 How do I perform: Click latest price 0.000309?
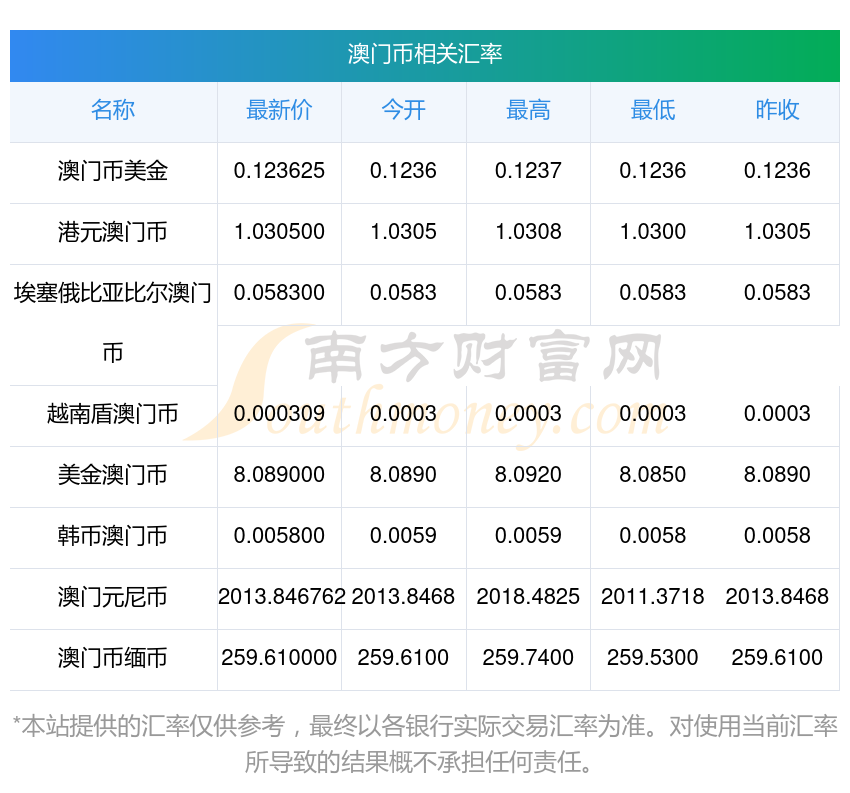(279, 414)
